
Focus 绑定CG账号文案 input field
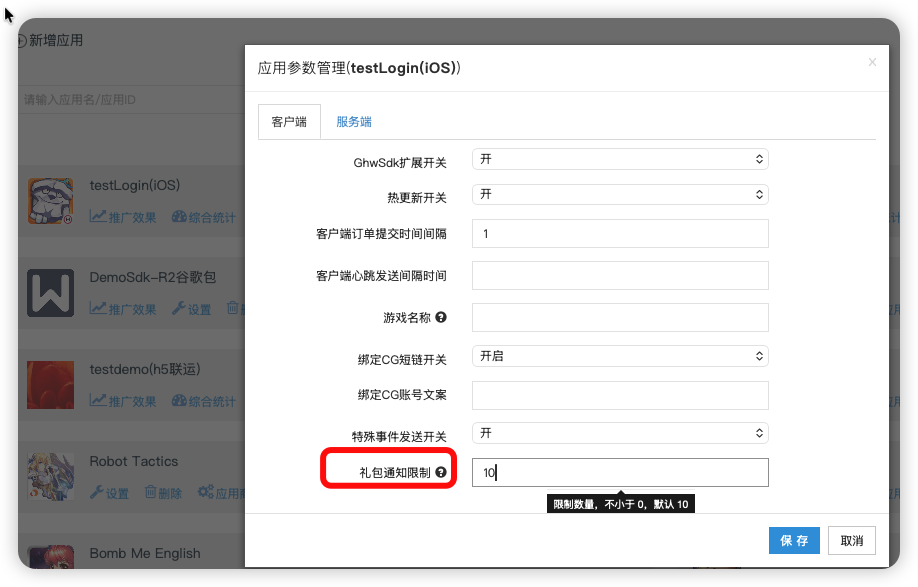tap(620, 395)
